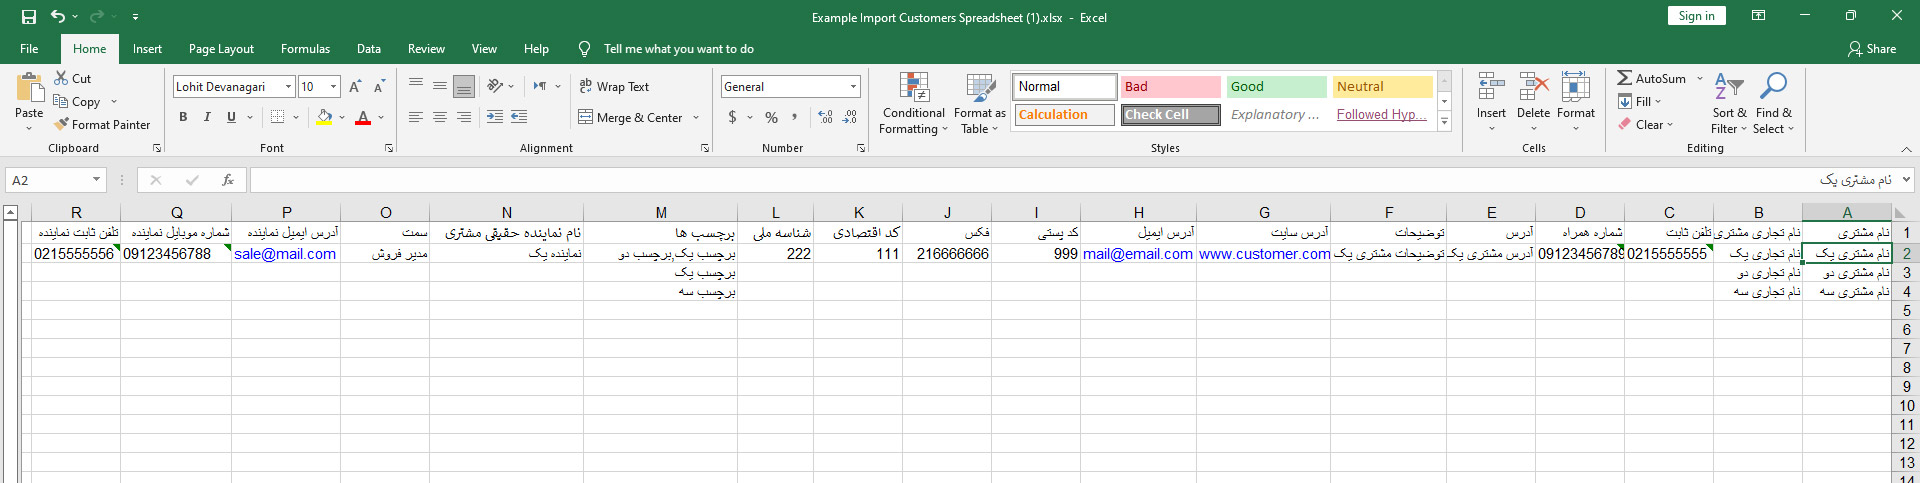Open Find & Select
Viewport: 1920px width, 483px height.
click(1774, 103)
